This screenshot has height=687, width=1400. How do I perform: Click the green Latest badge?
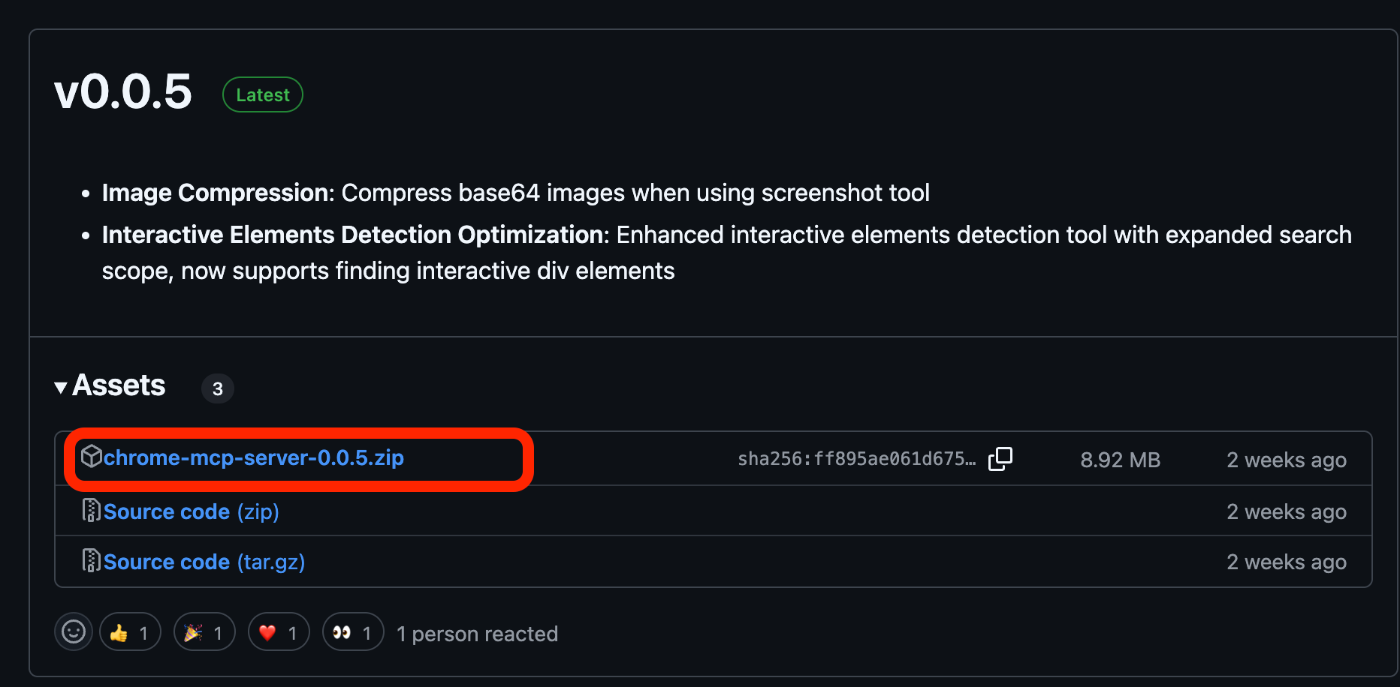pyautogui.click(x=262, y=95)
